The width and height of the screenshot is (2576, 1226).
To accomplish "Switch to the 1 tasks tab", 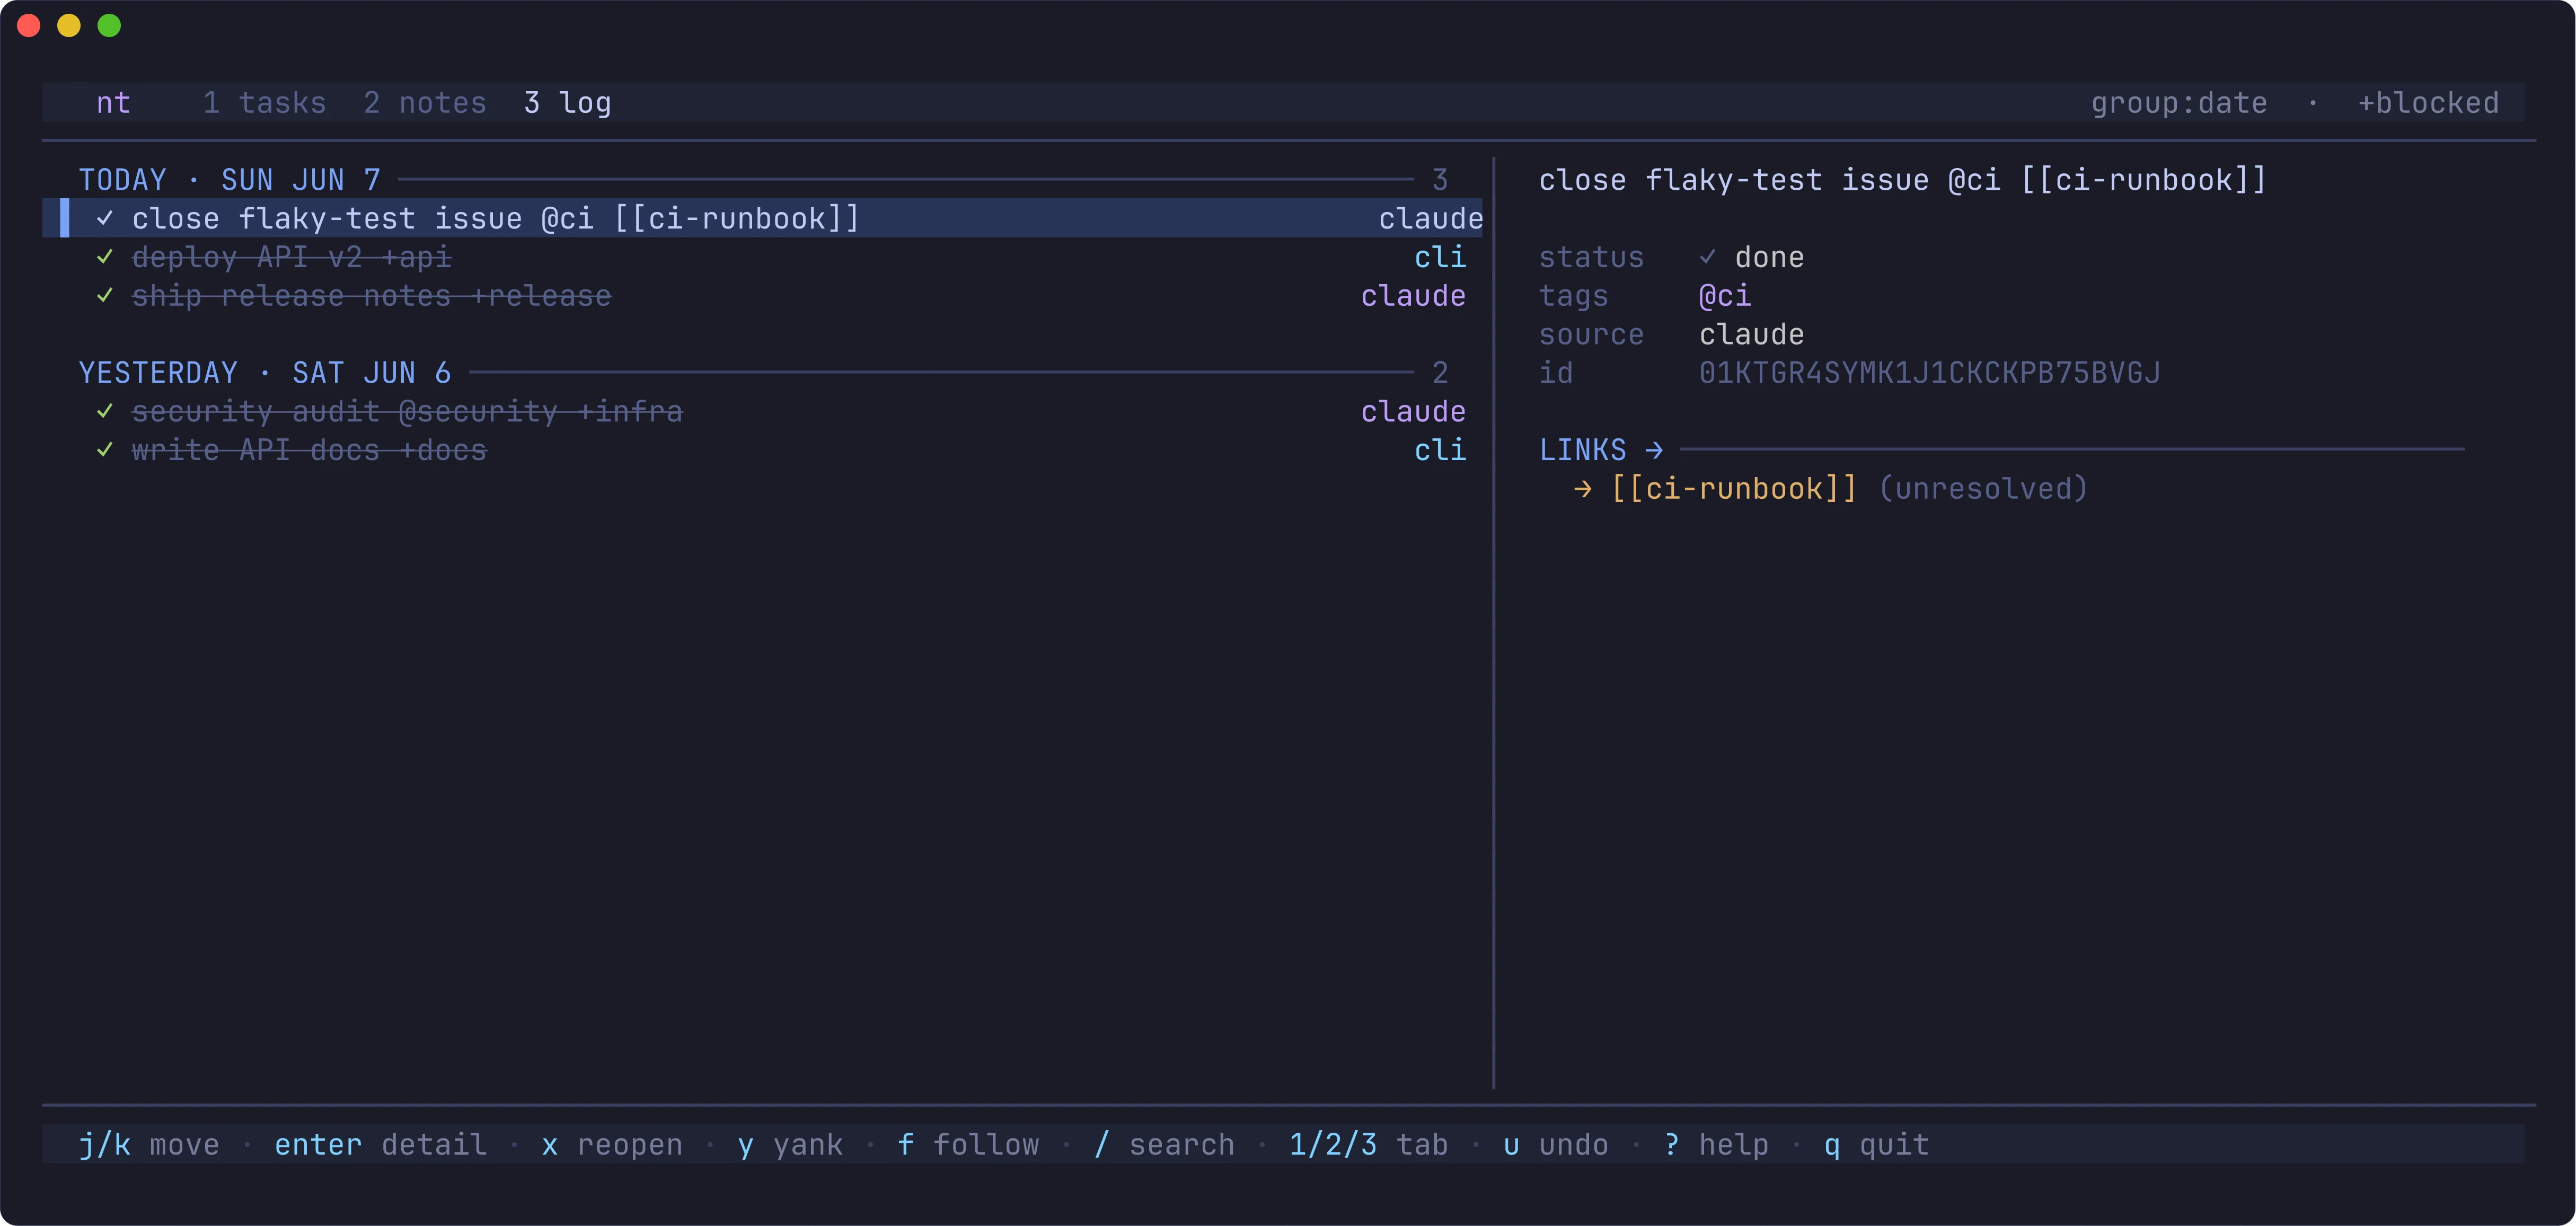I will pyautogui.click(x=264, y=103).
